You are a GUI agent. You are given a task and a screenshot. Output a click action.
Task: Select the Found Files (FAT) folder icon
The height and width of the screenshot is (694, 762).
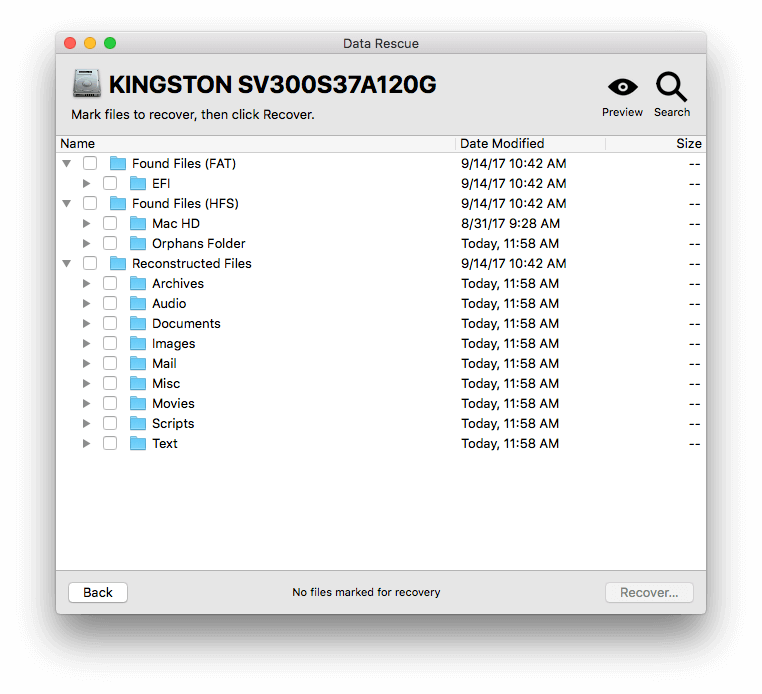[118, 163]
